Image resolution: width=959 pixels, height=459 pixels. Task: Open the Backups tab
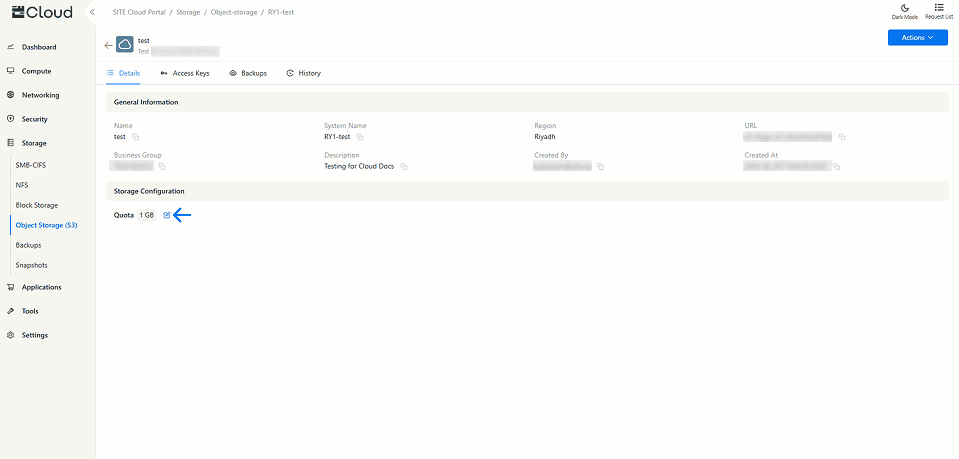[248, 73]
